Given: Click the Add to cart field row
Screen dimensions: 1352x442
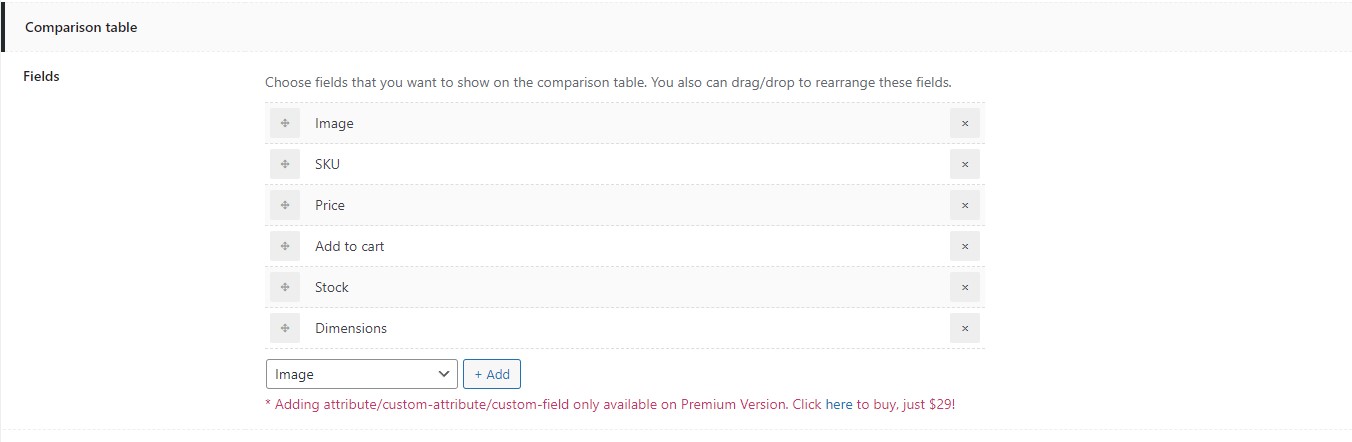Looking at the screenshot, I should click(x=625, y=246).
